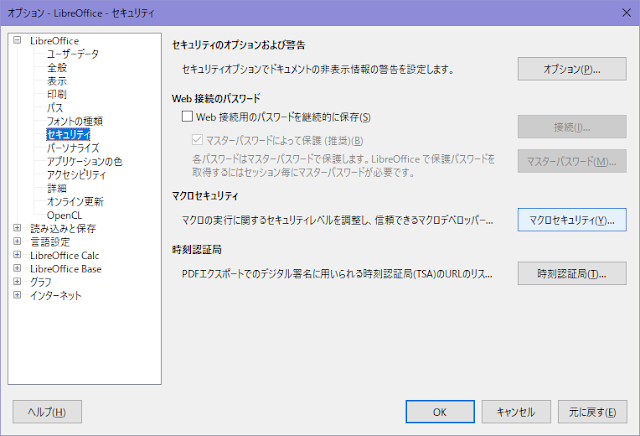Click the PDFエクスポート TSA description text
640x436 pixels.
(337, 274)
